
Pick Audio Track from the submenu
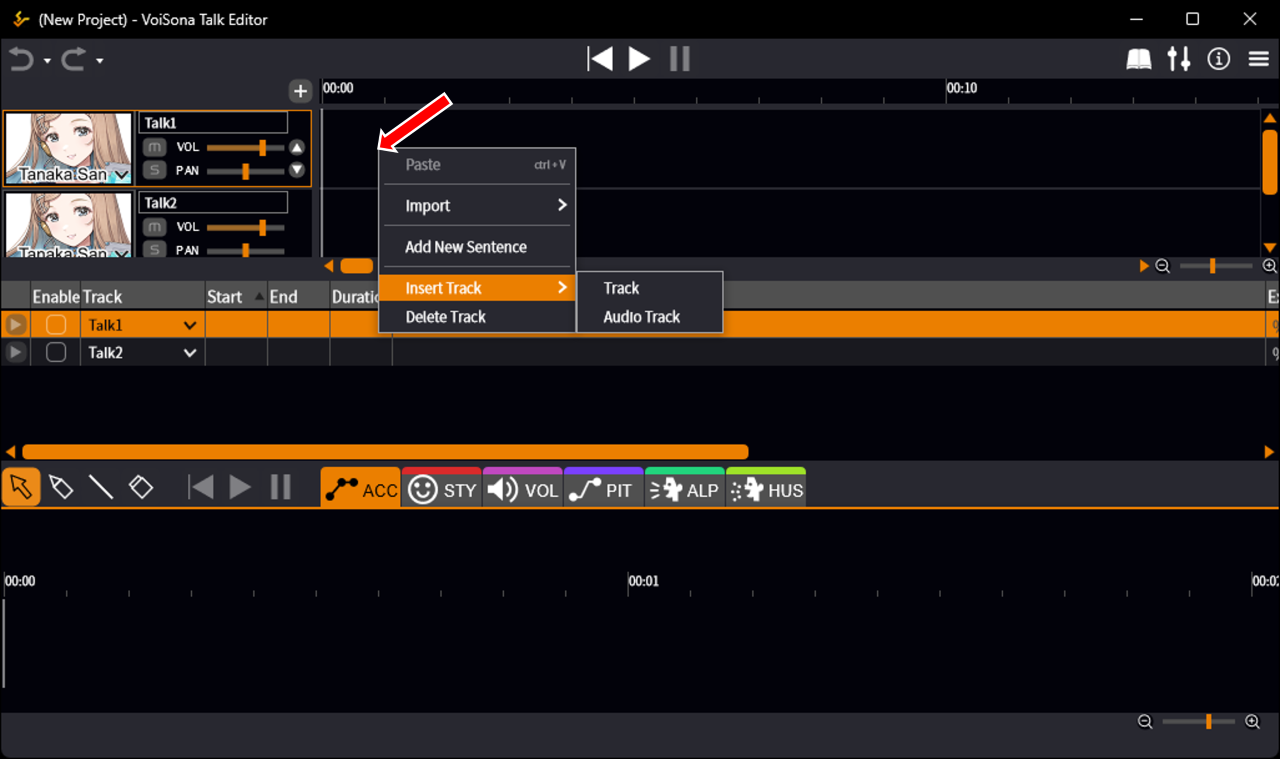coord(649,317)
